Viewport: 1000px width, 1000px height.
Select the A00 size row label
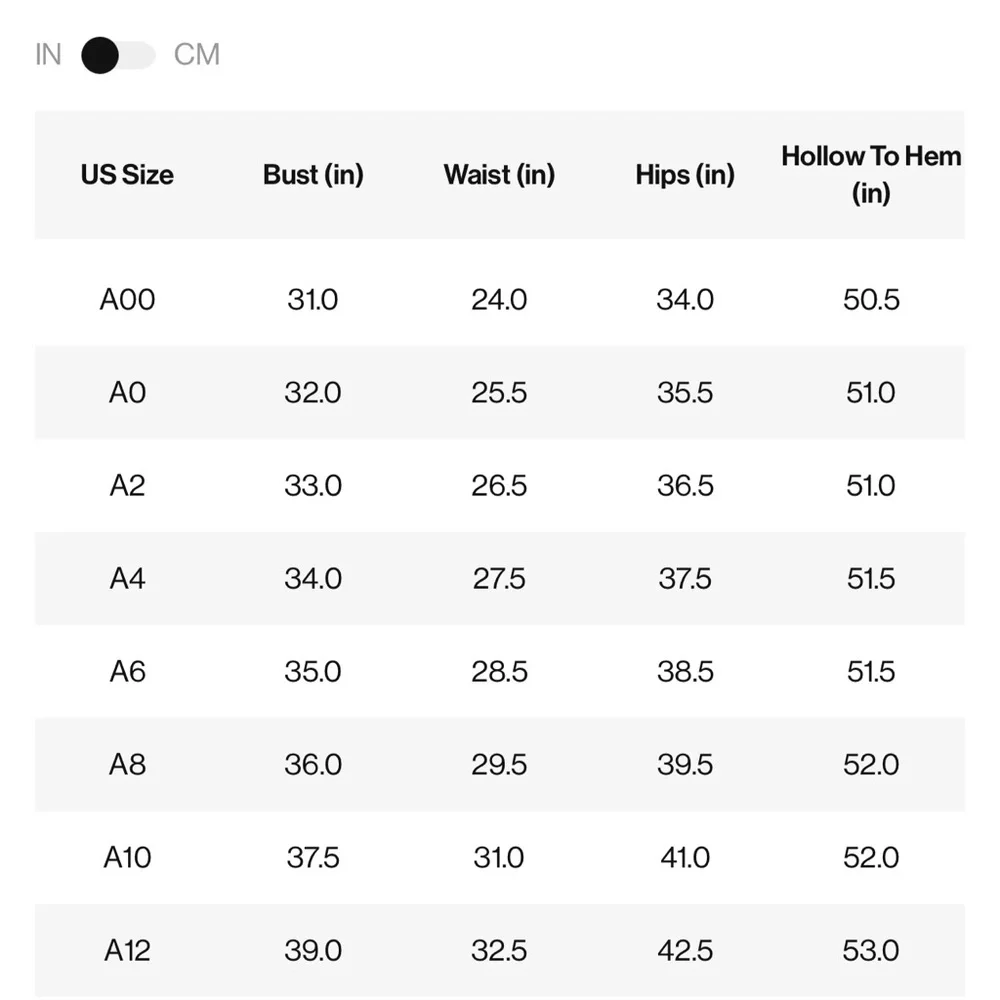click(128, 300)
